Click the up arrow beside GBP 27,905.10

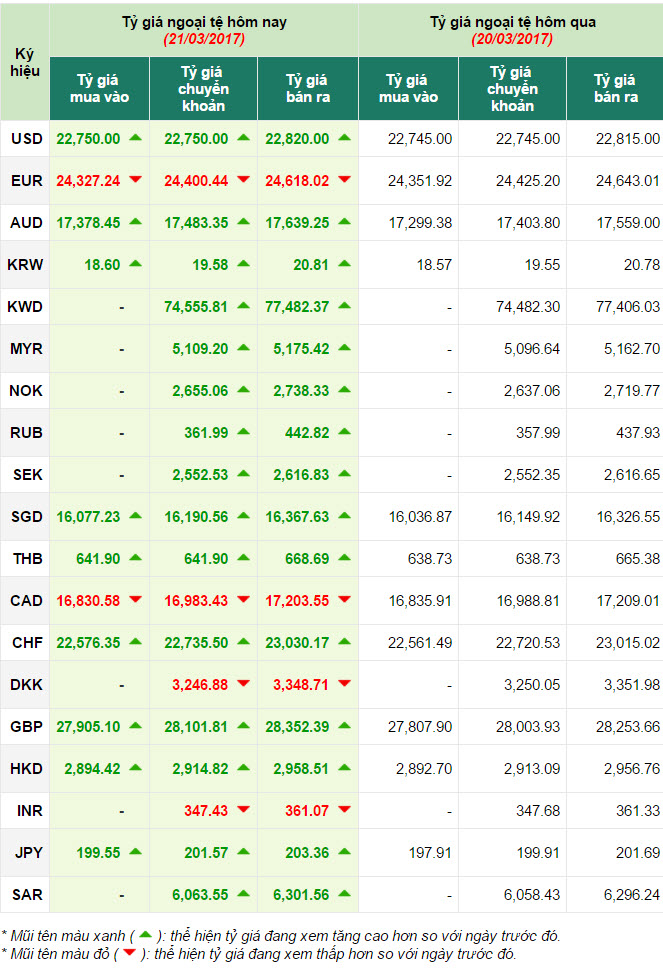[135, 726]
